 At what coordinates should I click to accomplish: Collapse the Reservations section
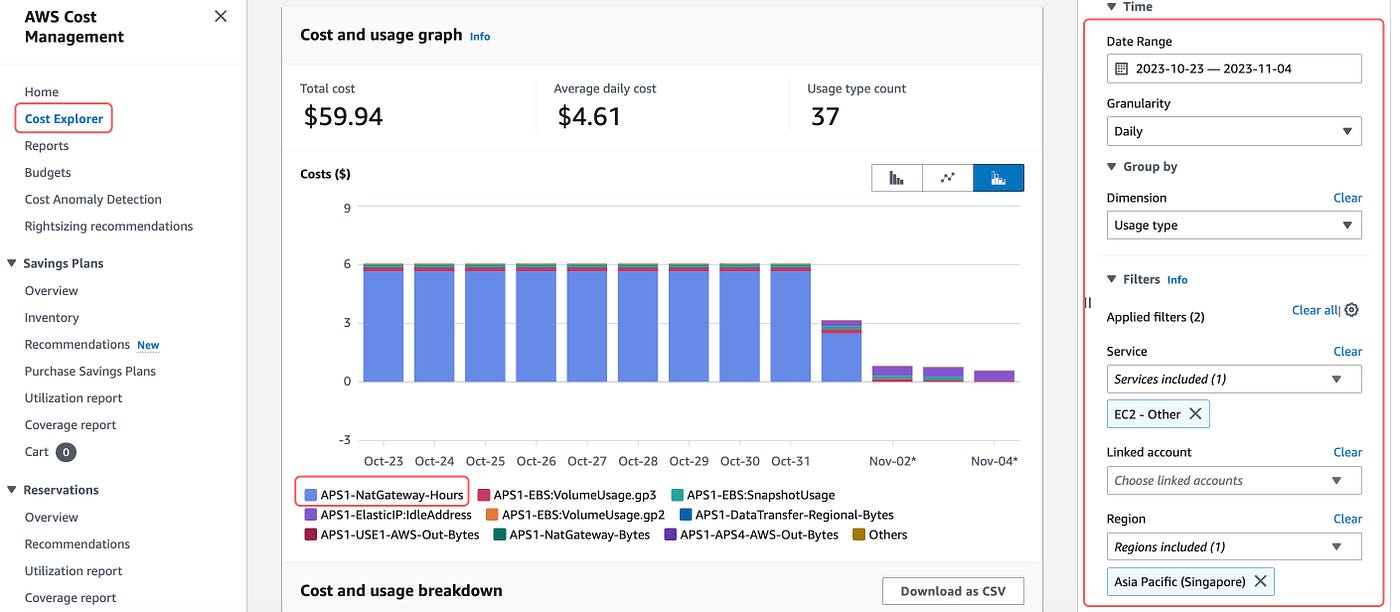click(12, 490)
